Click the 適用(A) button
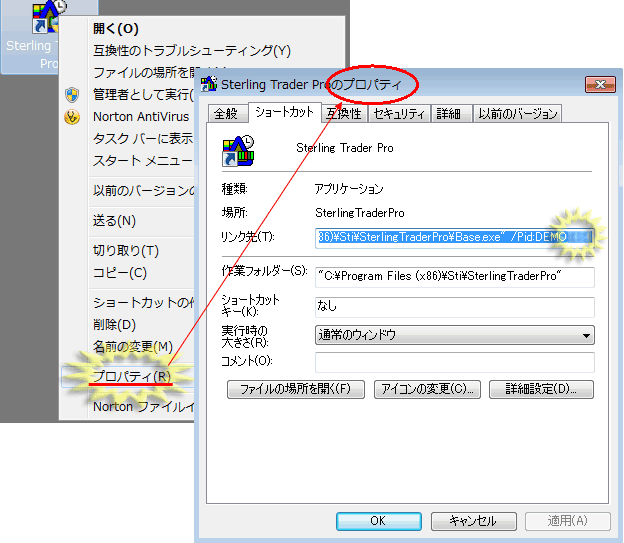The image size is (624, 543). tap(568, 521)
